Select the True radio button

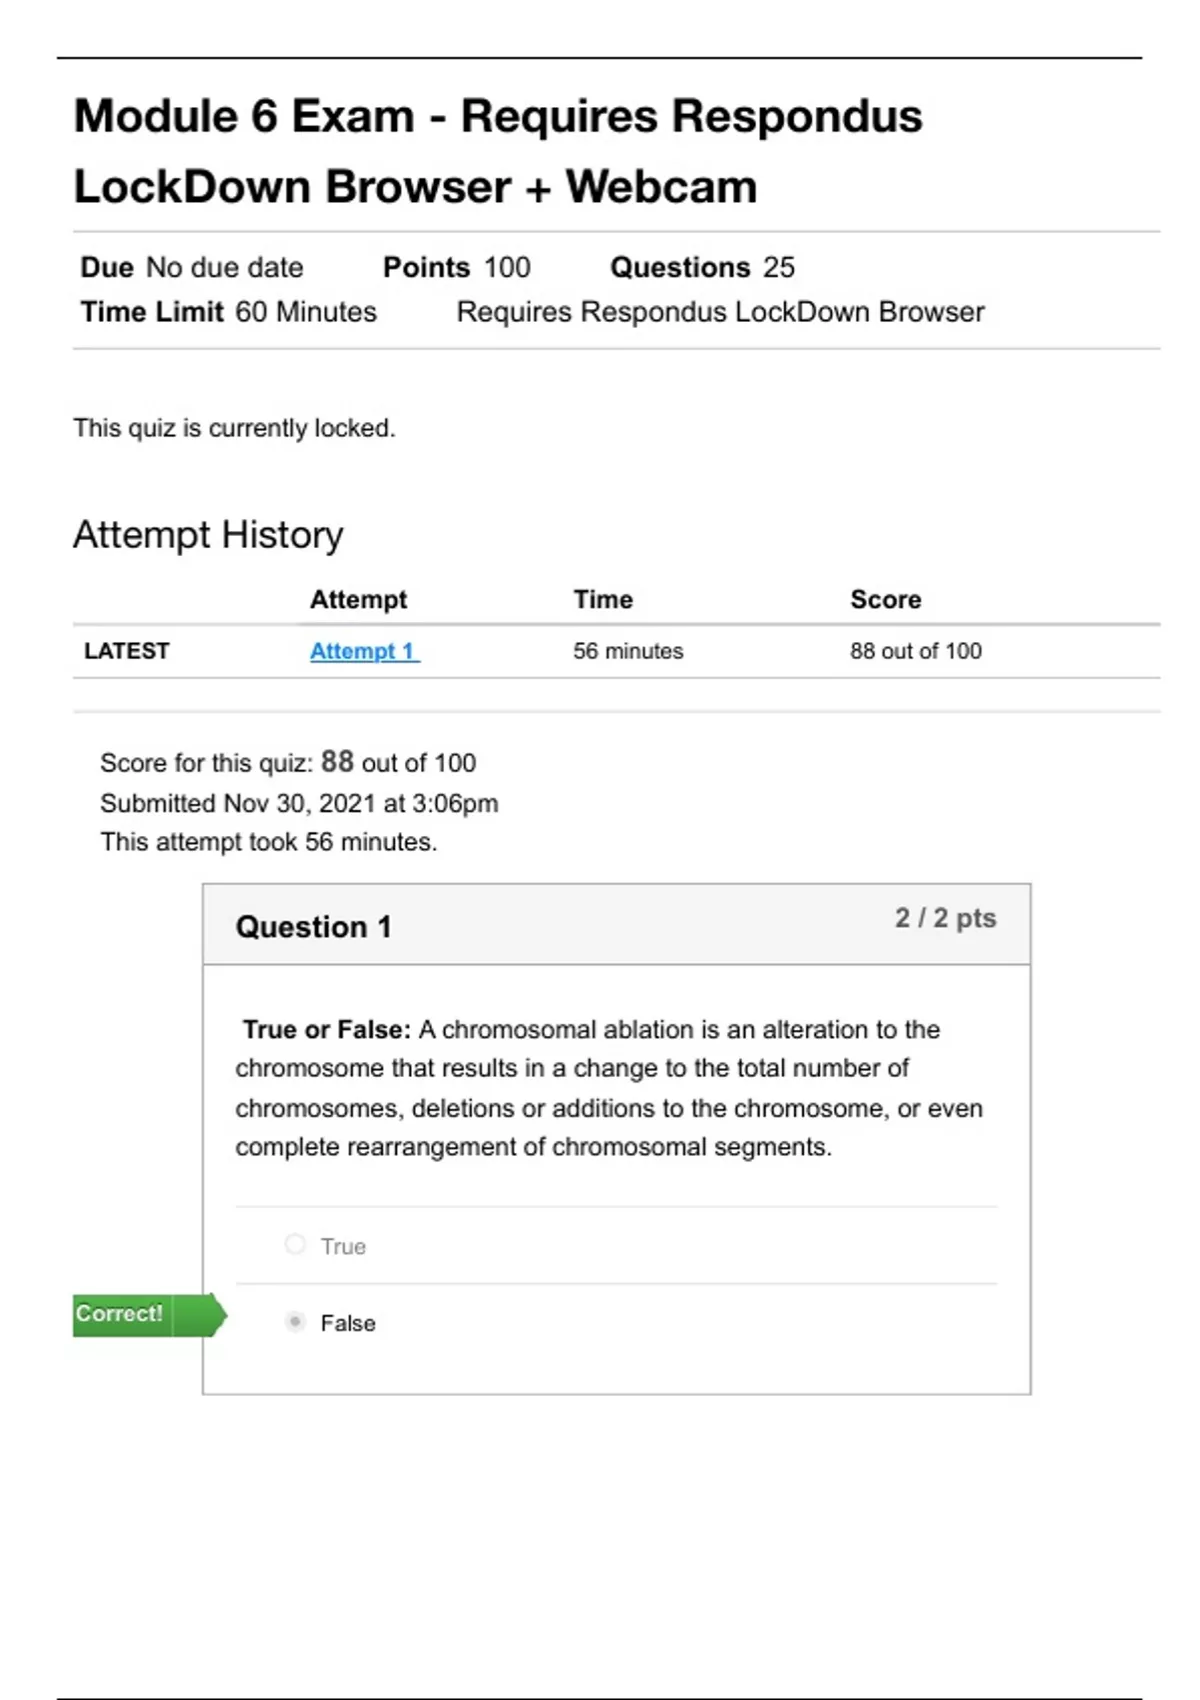click(x=295, y=1244)
